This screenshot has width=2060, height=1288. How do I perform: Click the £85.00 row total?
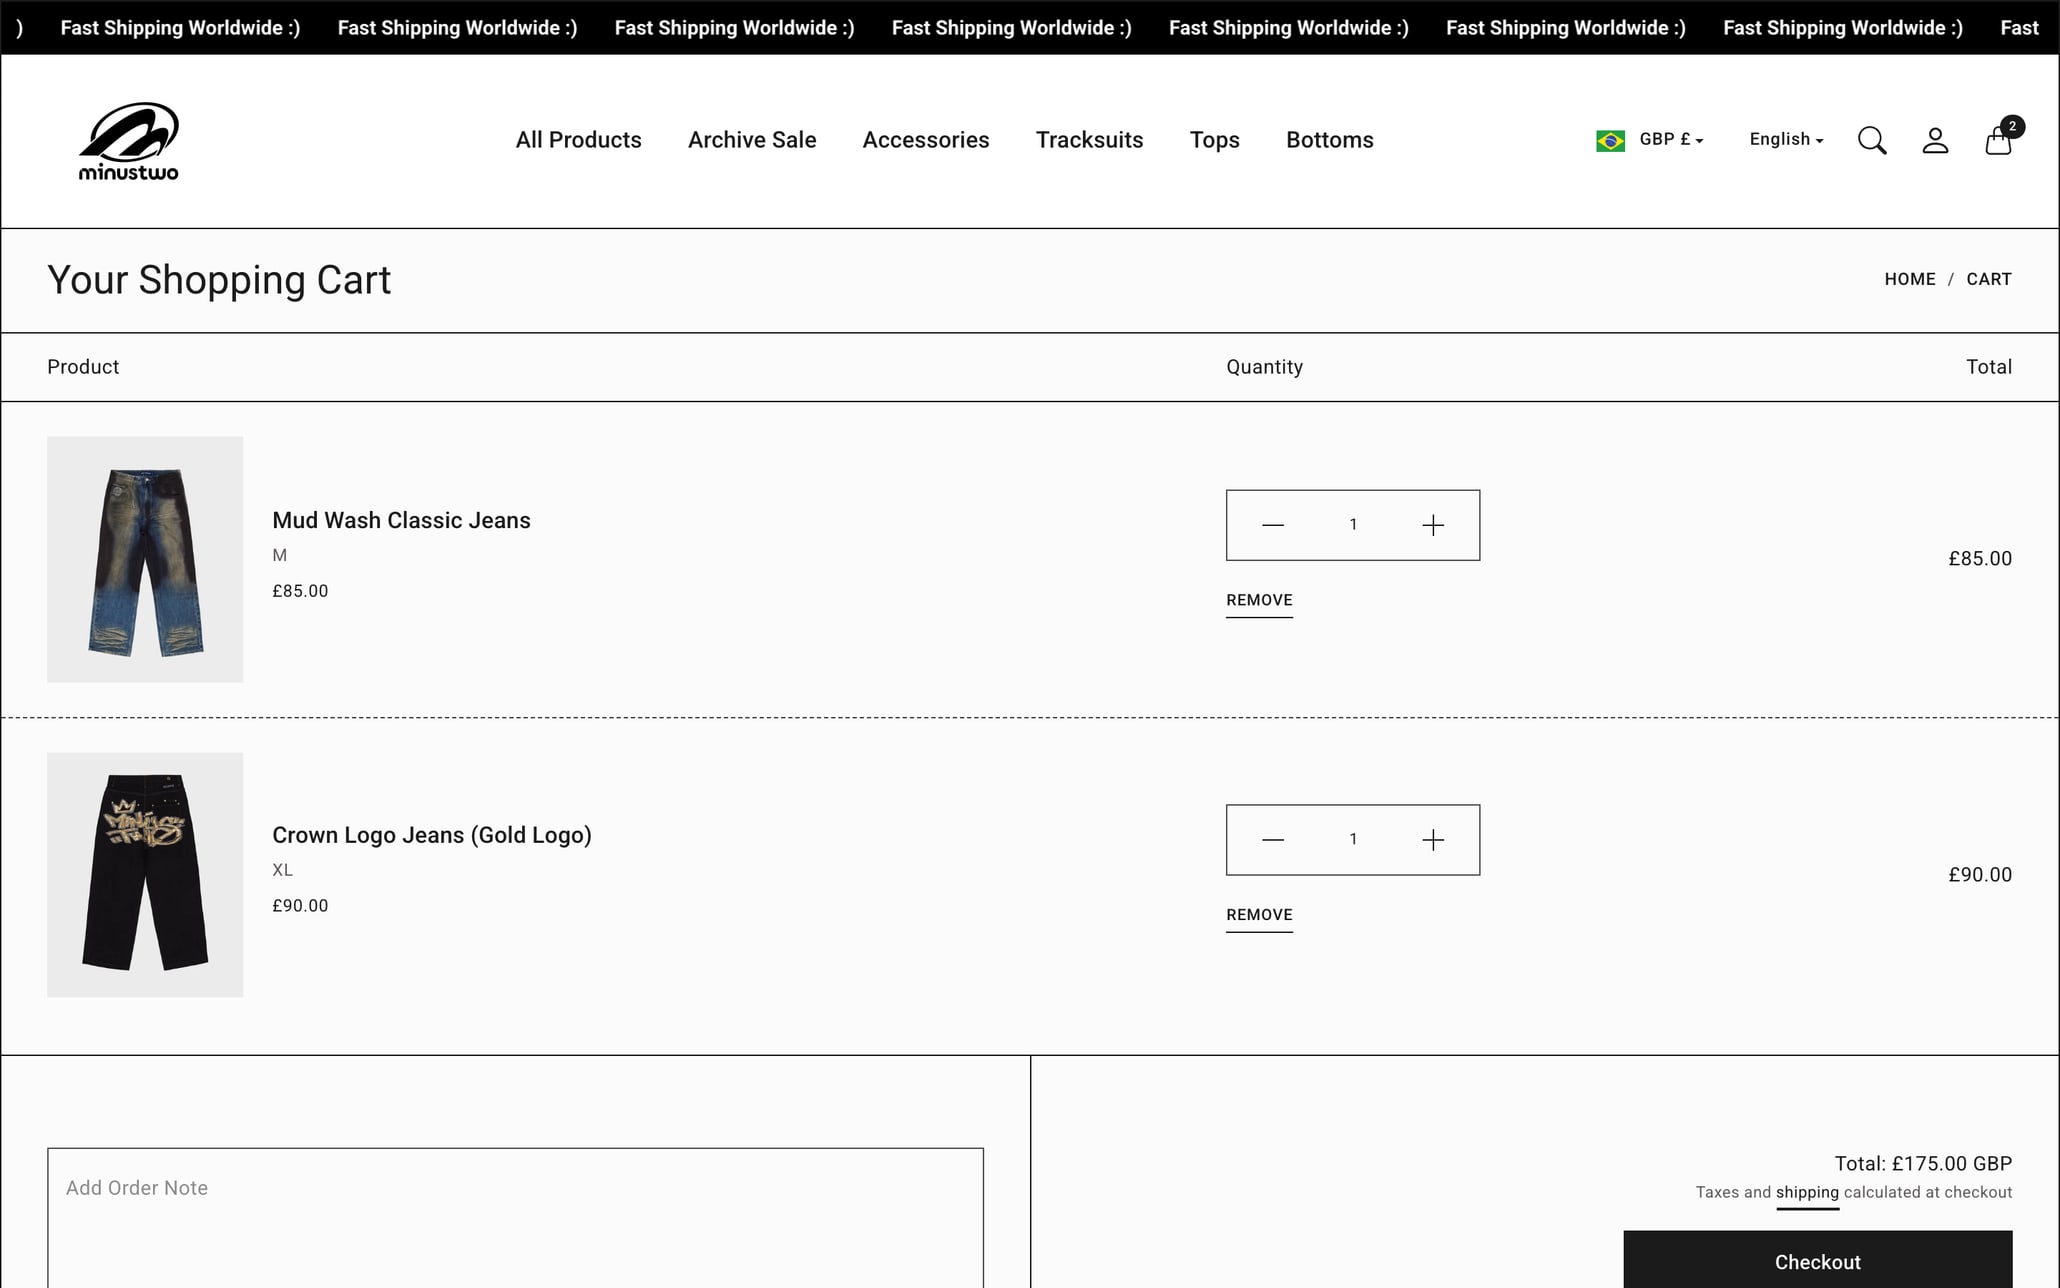(1980, 559)
